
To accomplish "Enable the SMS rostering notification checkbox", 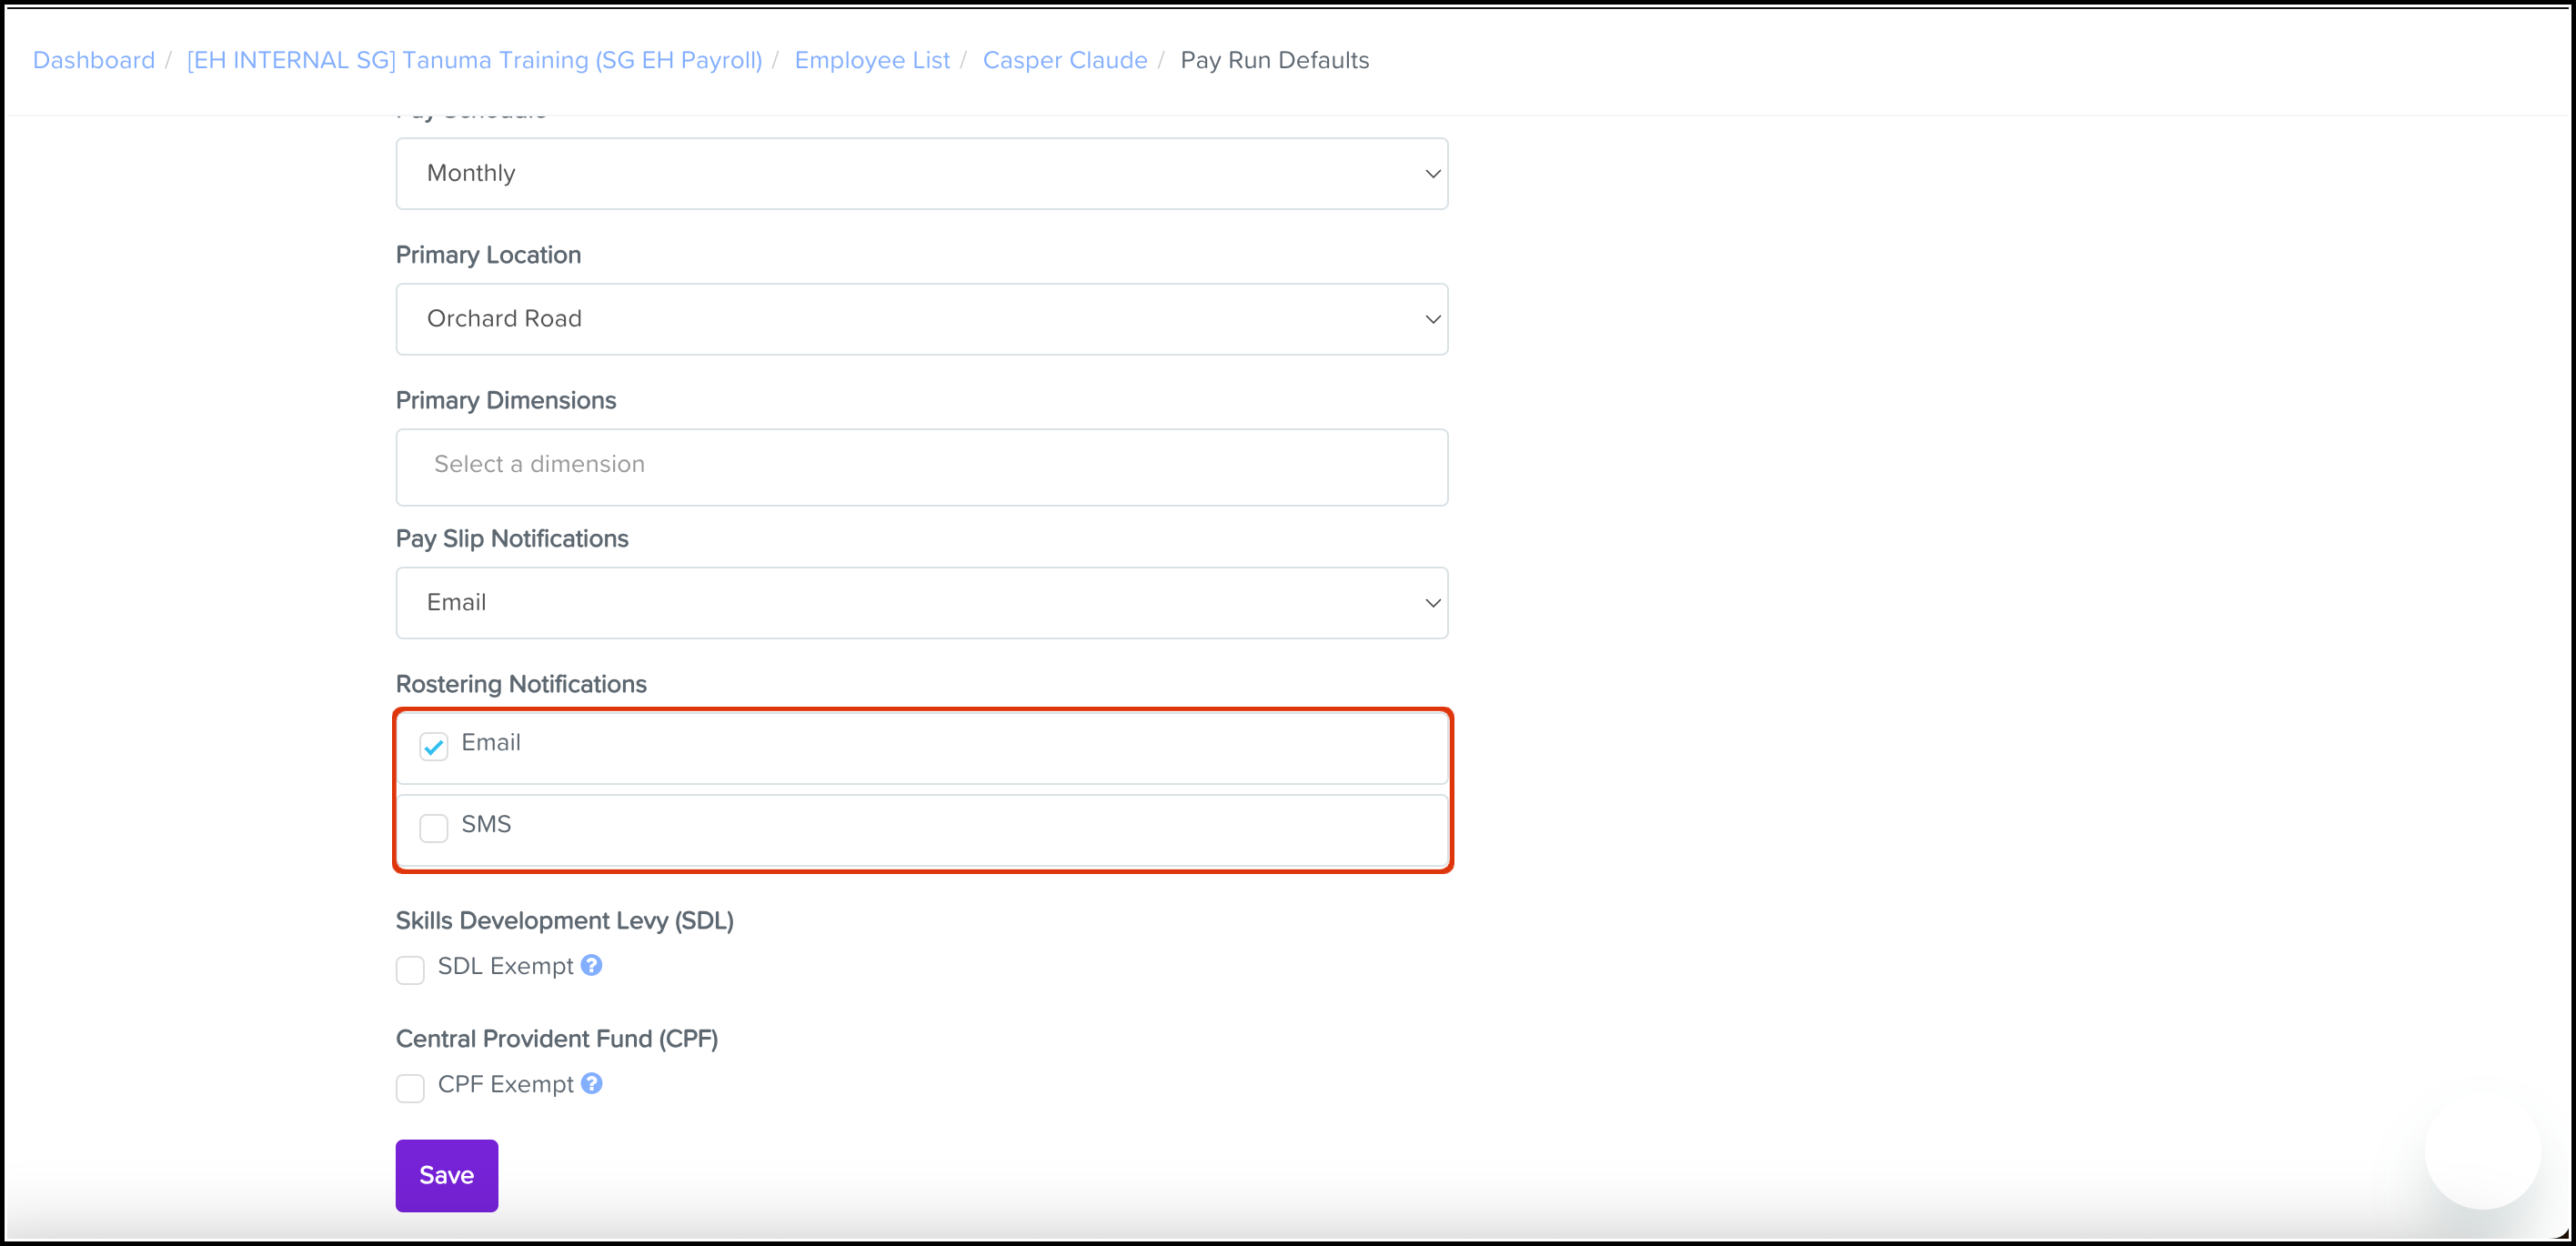I will [x=433, y=827].
